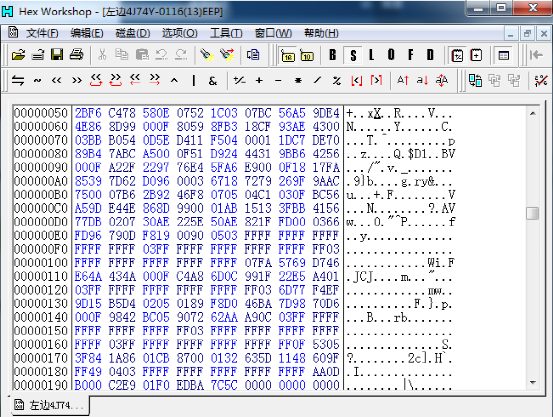
Task: Open the 选项(O) menu
Action: [180, 34]
